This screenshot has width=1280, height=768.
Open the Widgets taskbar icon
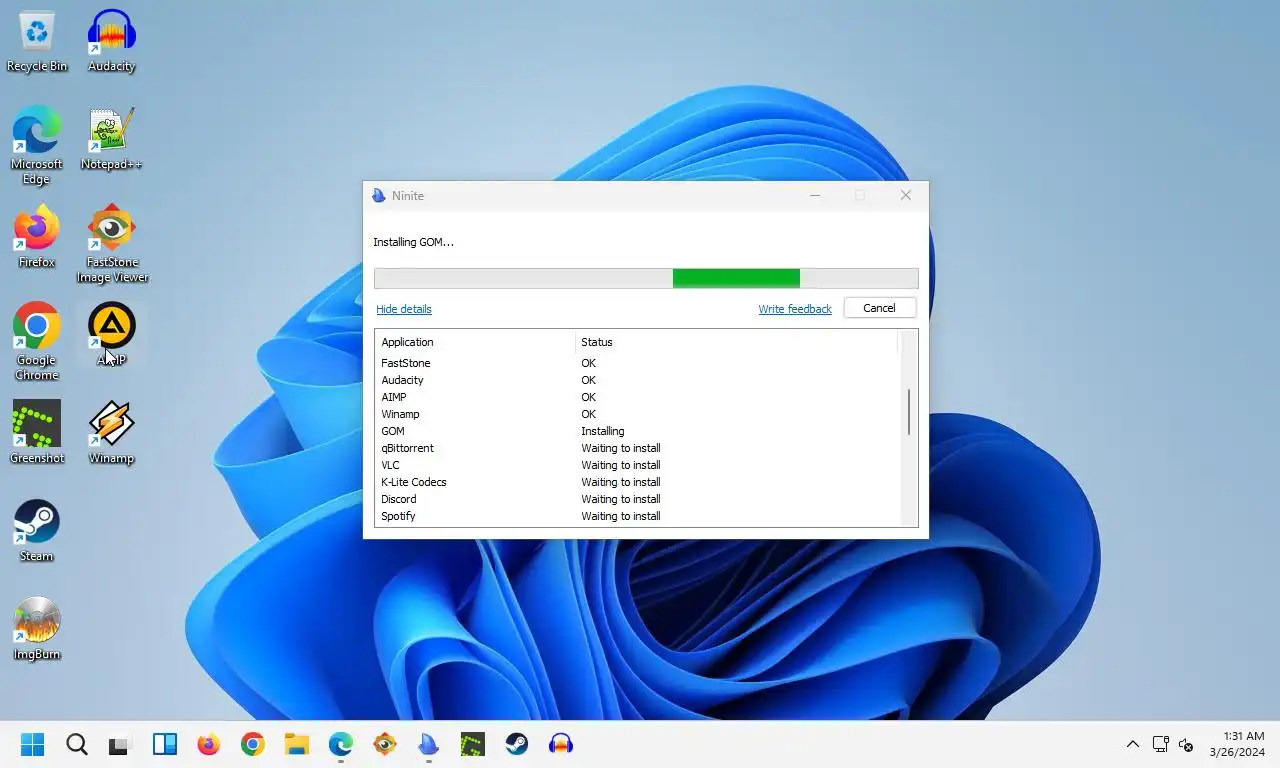click(164, 744)
